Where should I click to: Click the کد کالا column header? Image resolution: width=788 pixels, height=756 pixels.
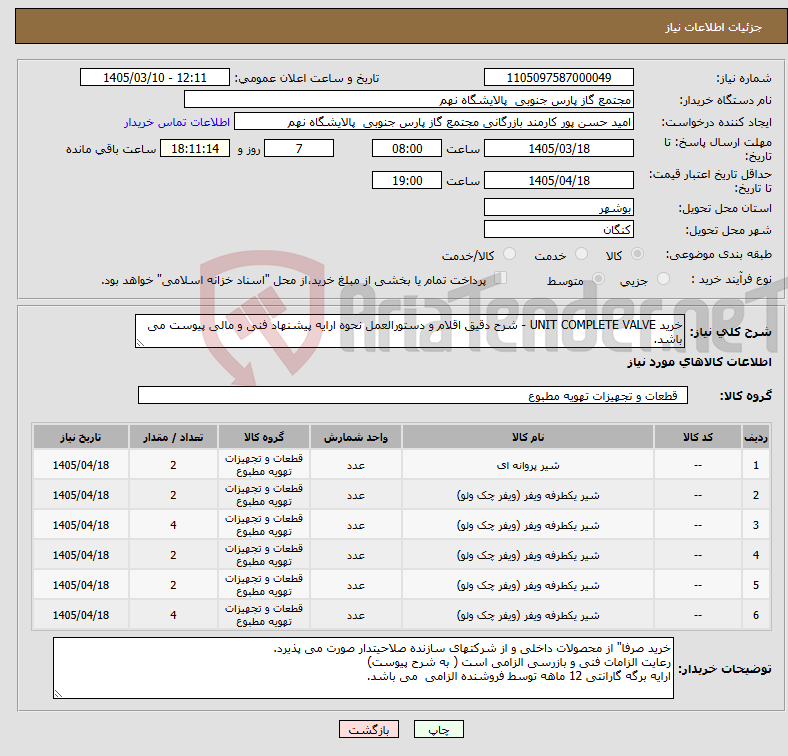(698, 437)
